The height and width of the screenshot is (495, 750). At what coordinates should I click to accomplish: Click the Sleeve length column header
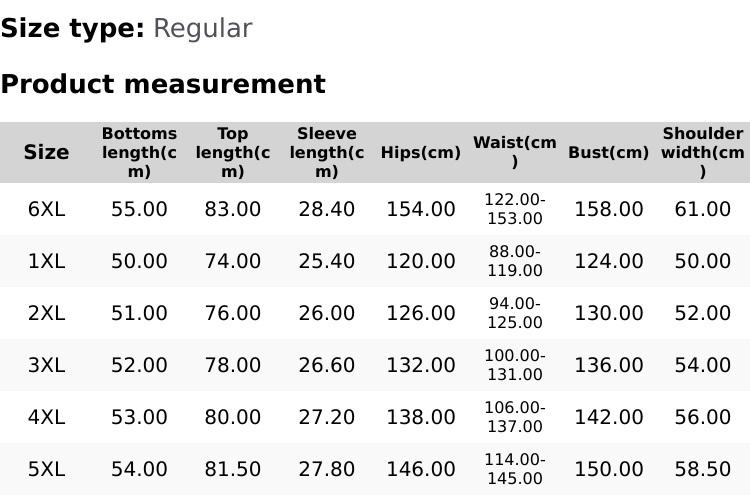[x=326, y=152]
